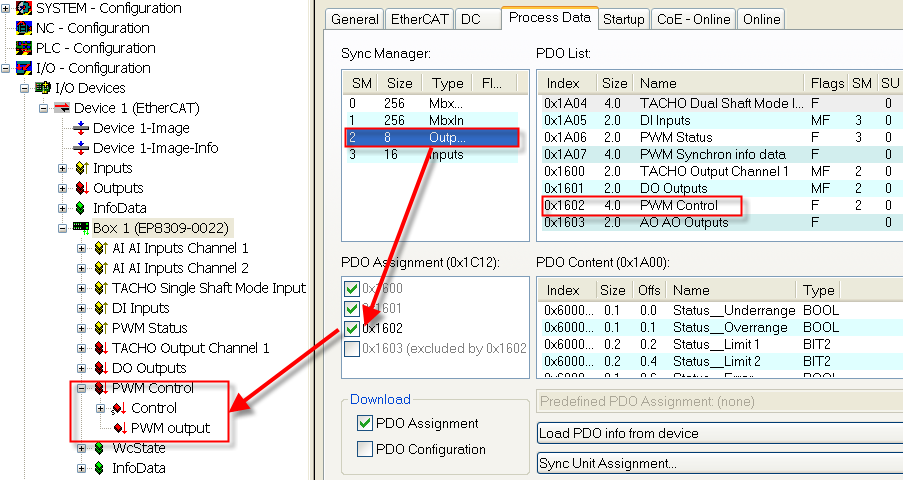Click the Control variable icon

119,408
